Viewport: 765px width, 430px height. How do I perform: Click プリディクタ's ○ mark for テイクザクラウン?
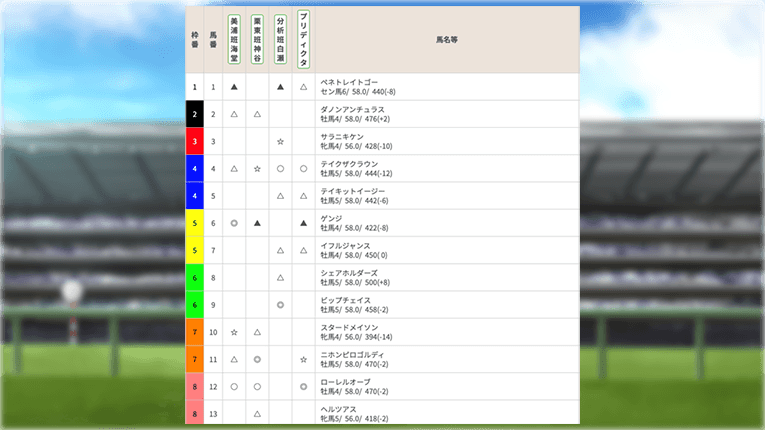(303, 169)
